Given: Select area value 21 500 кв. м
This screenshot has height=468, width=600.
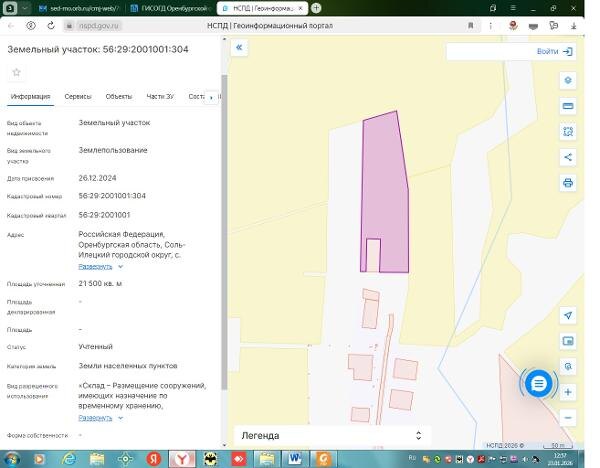Looking at the screenshot, I should click(x=100, y=284).
